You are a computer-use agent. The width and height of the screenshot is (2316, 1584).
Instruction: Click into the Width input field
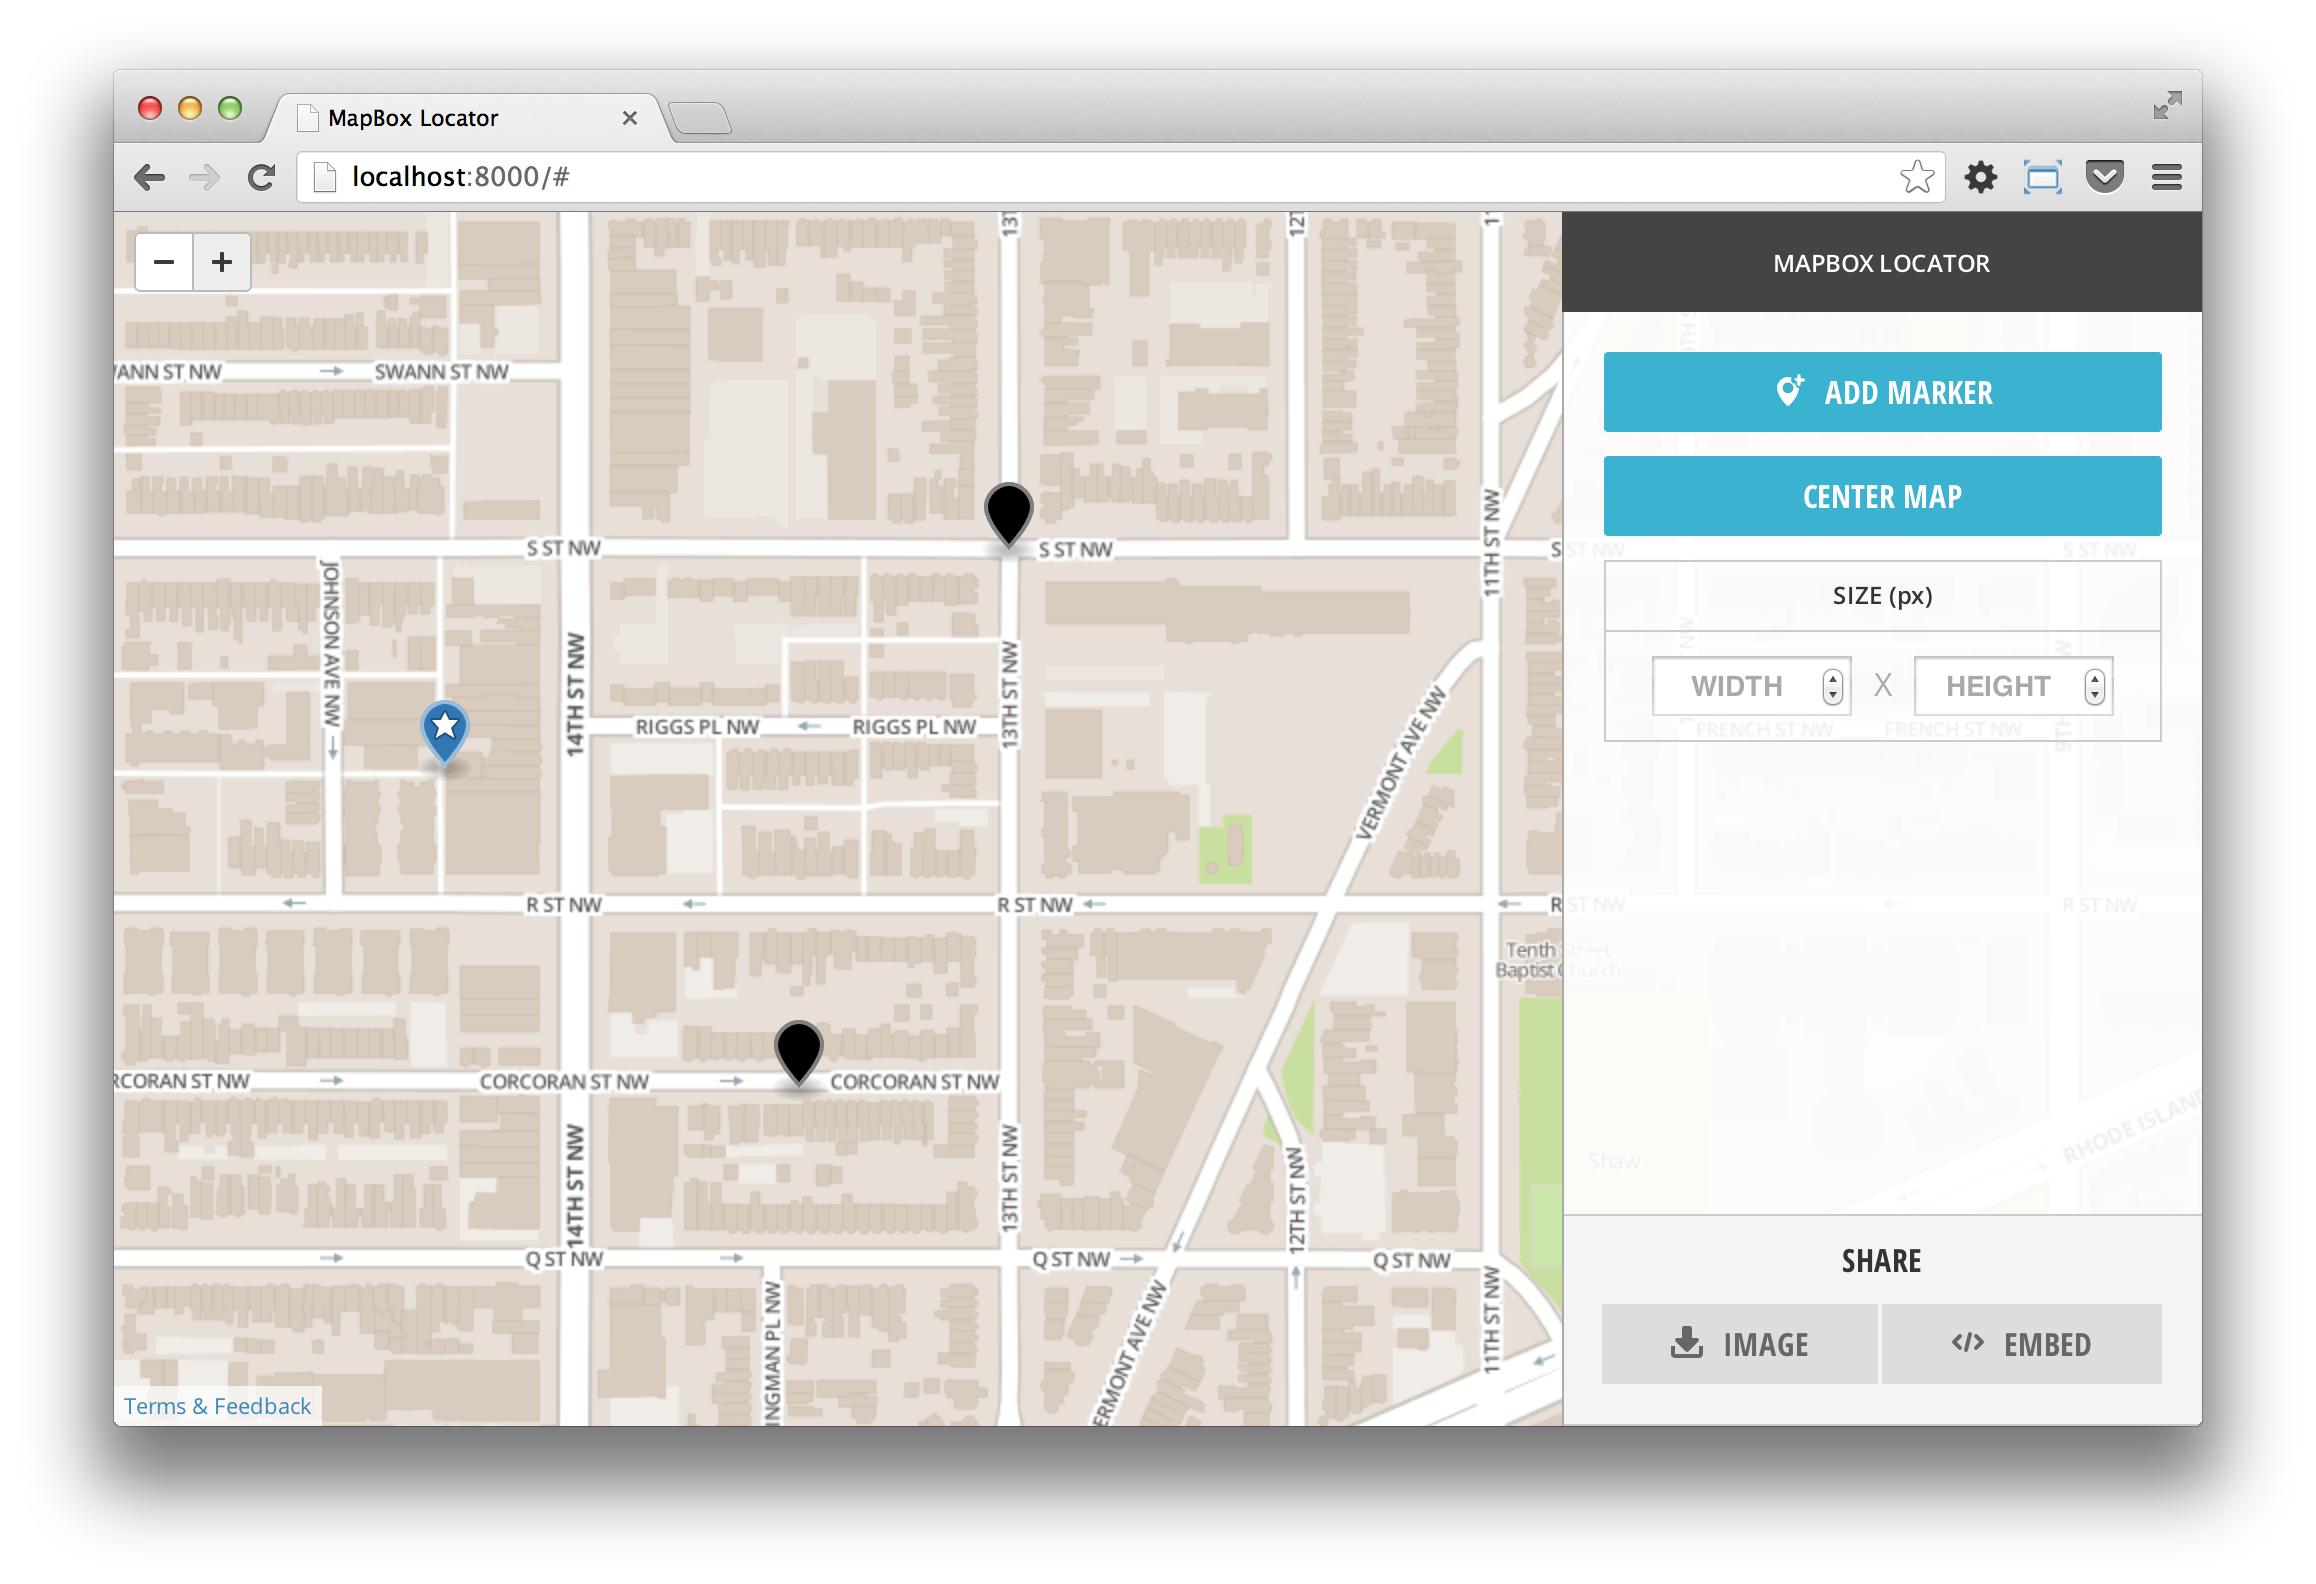1736,686
